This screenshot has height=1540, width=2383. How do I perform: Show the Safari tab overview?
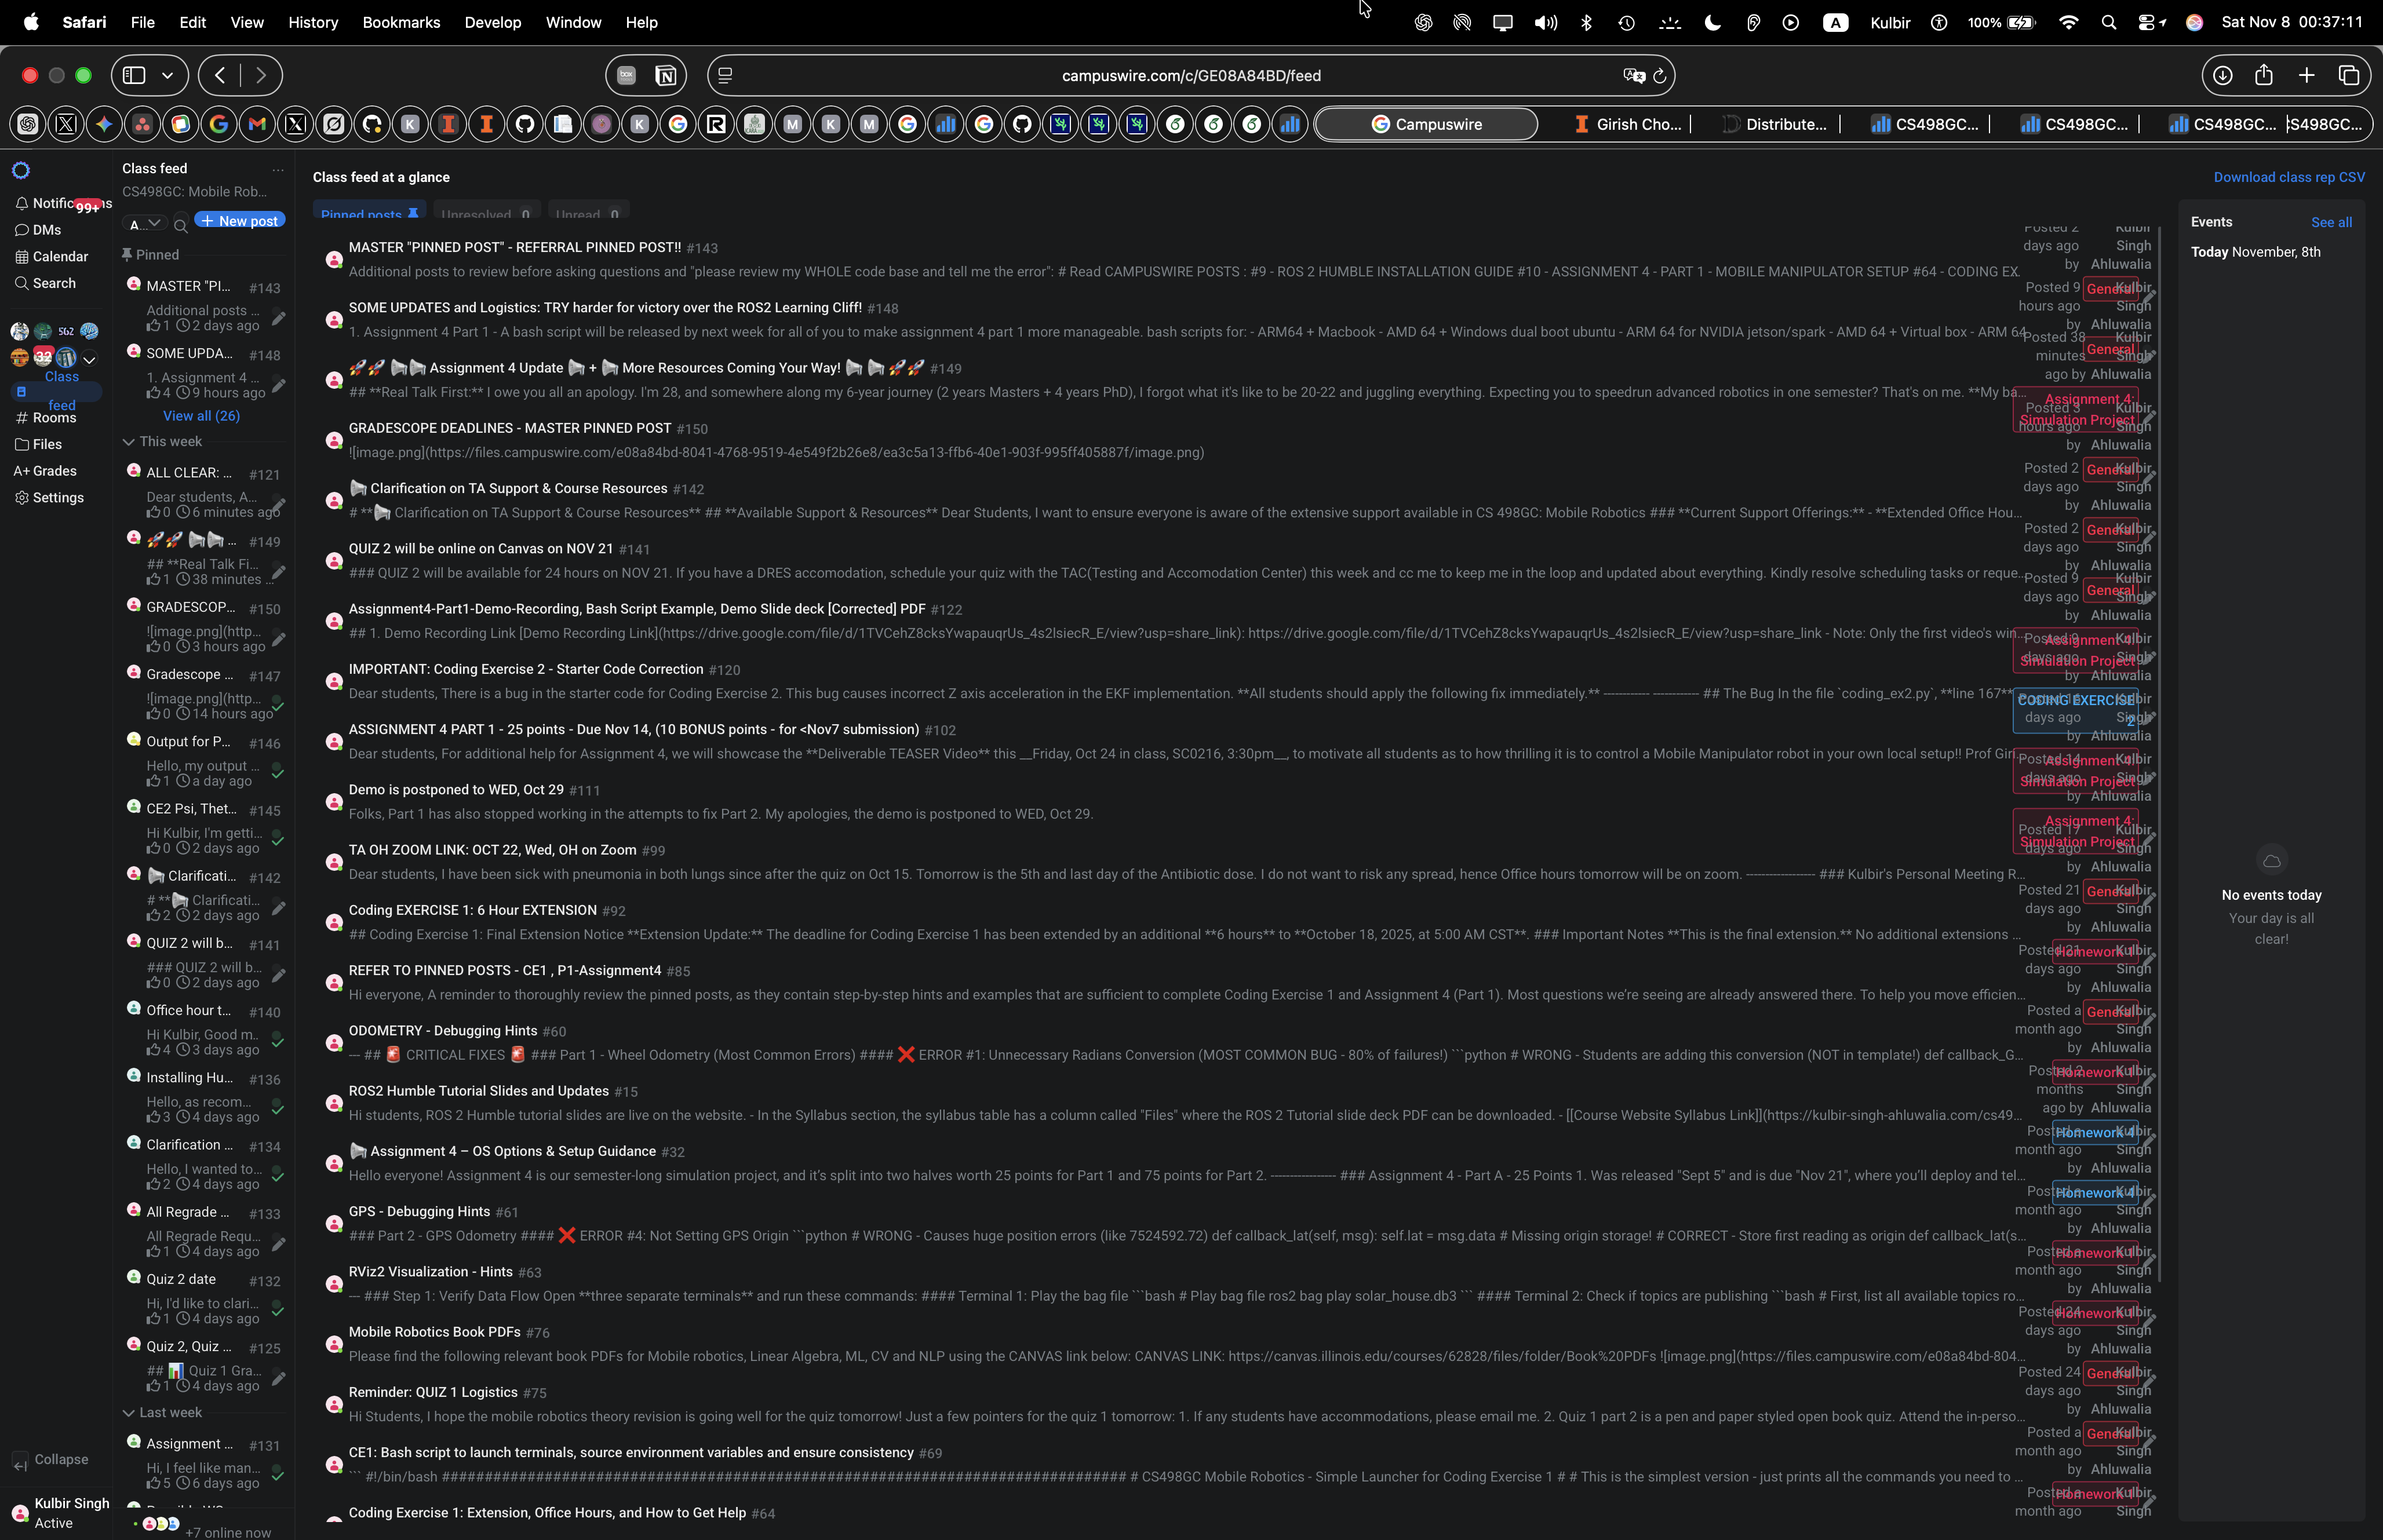[x=2348, y=75]
